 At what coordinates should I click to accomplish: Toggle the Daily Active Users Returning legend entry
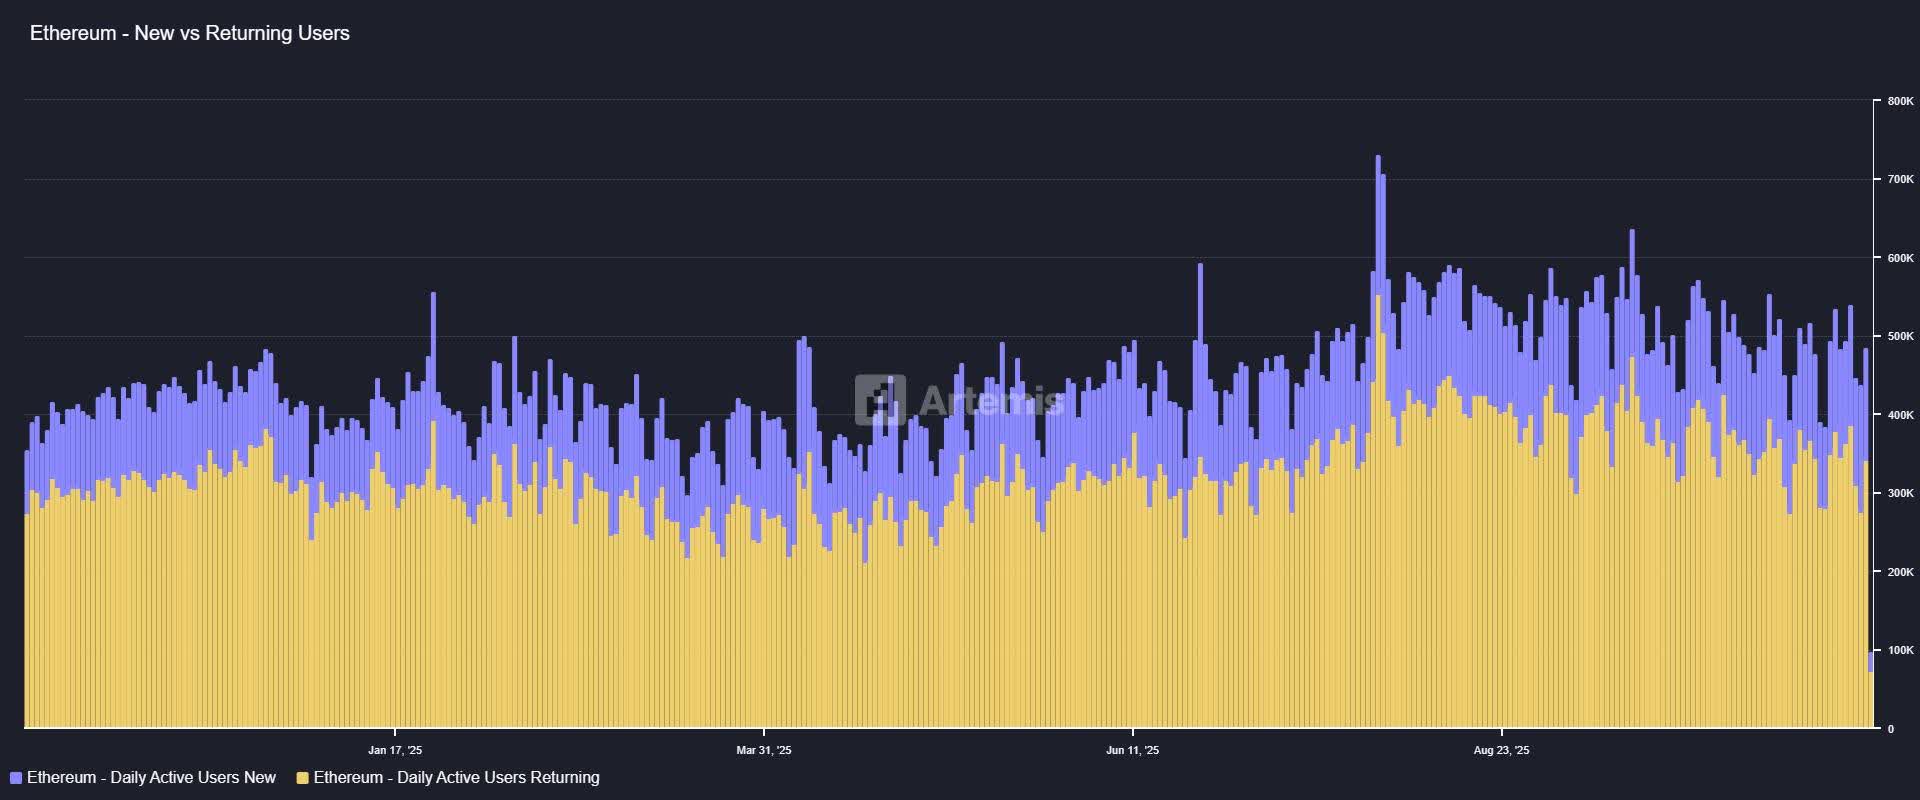448,778
